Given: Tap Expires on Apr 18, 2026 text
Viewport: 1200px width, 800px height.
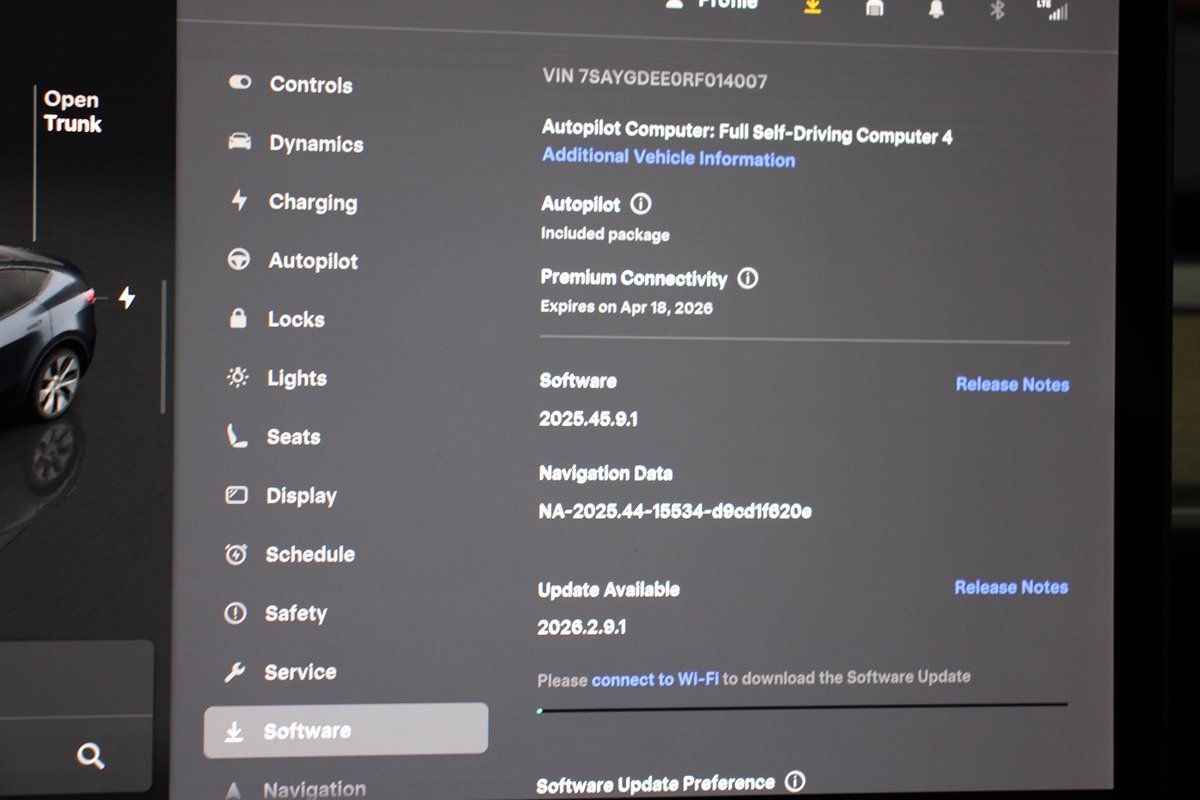Looking at the screenshot, I should point(626,307).
